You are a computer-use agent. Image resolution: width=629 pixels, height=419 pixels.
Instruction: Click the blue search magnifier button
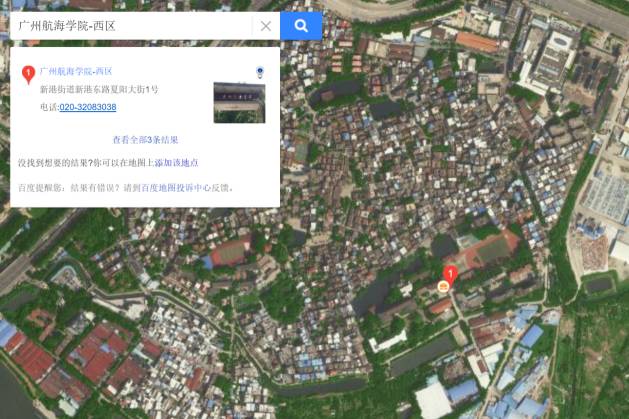coord(301,26)
